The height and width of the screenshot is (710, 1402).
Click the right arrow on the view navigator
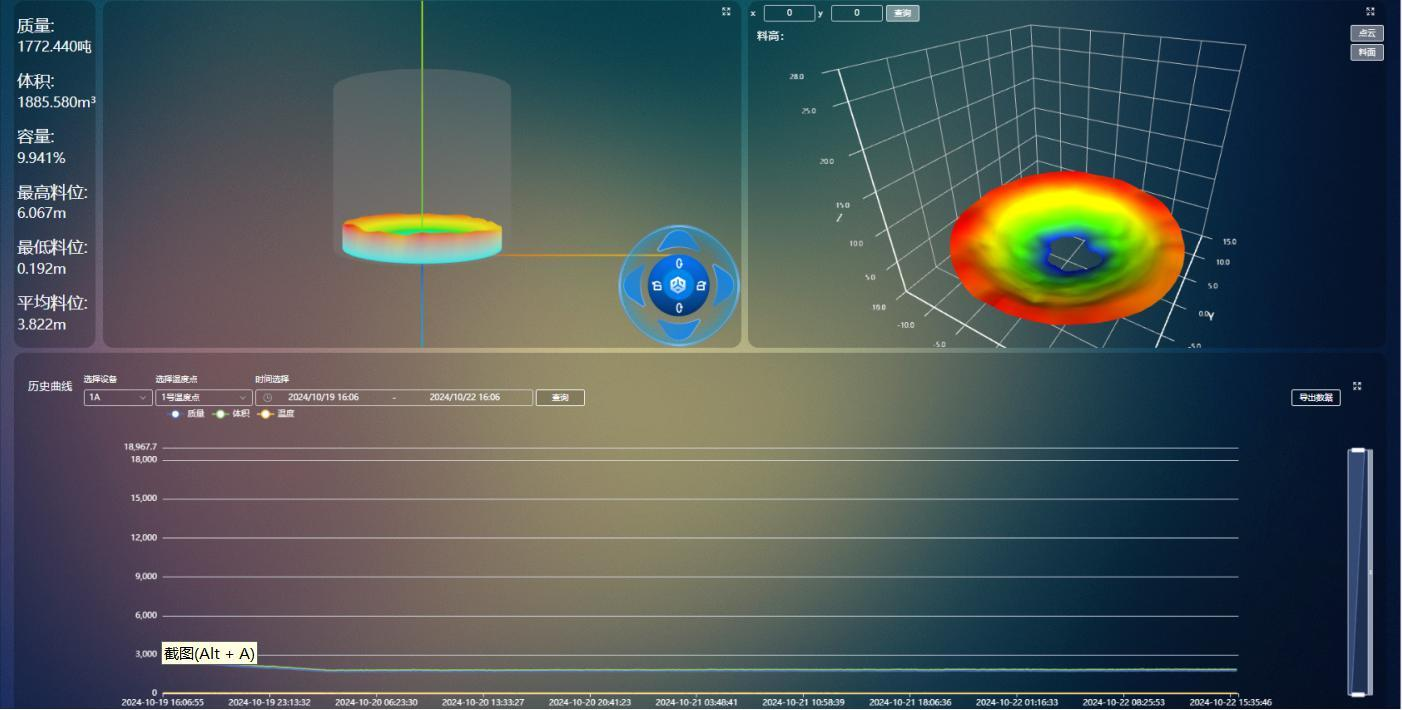[x=723, y=286]
